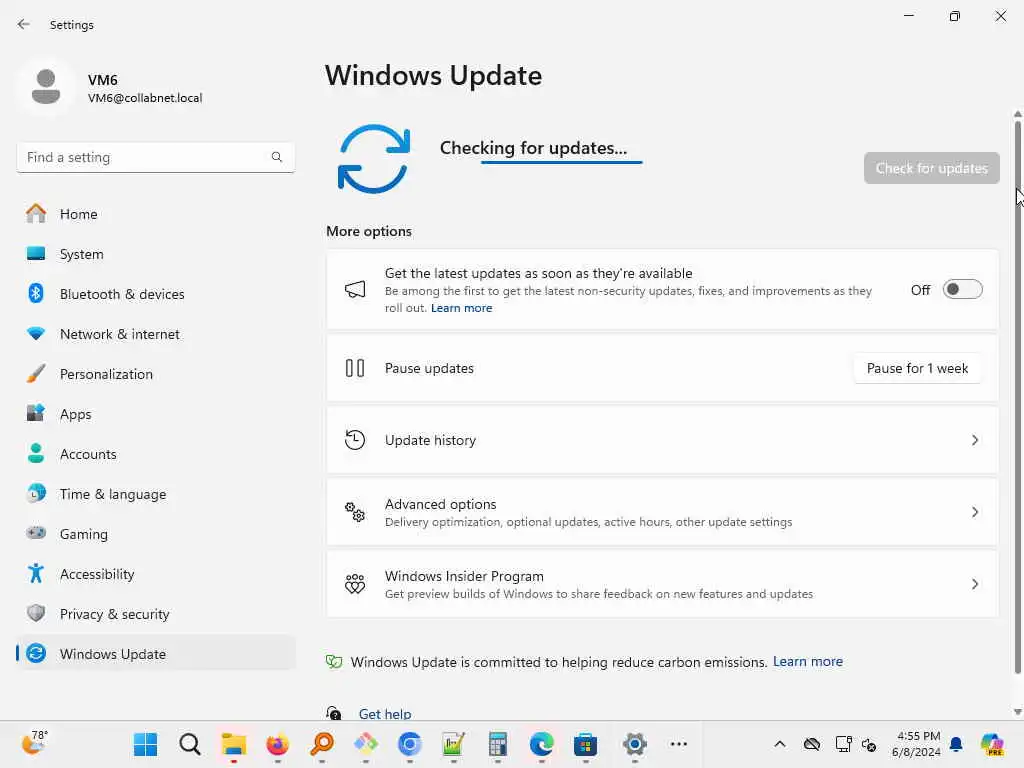The width and height of the screenshot is (1024, 768).
Task: Click the Check for updates button
Action: pos(931,168)
